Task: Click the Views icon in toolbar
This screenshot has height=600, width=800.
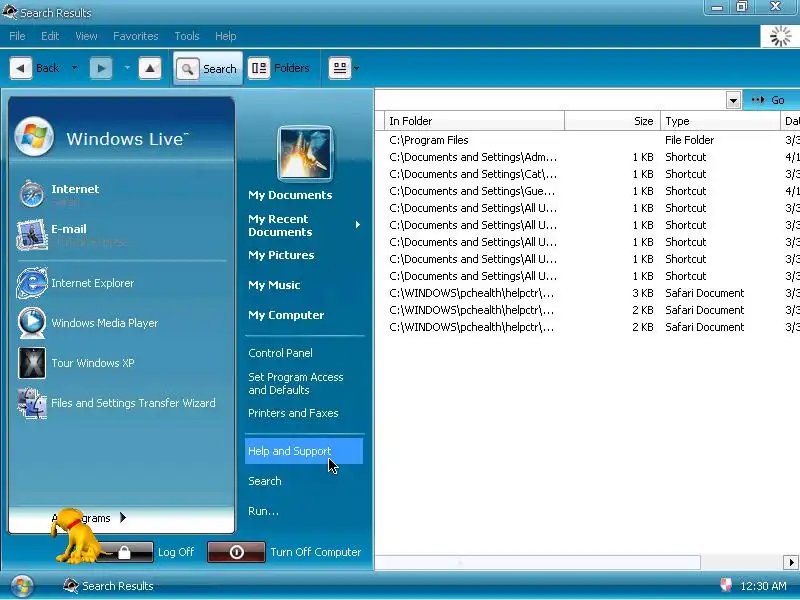Action: pyautogui.click(x=340, y=68)
